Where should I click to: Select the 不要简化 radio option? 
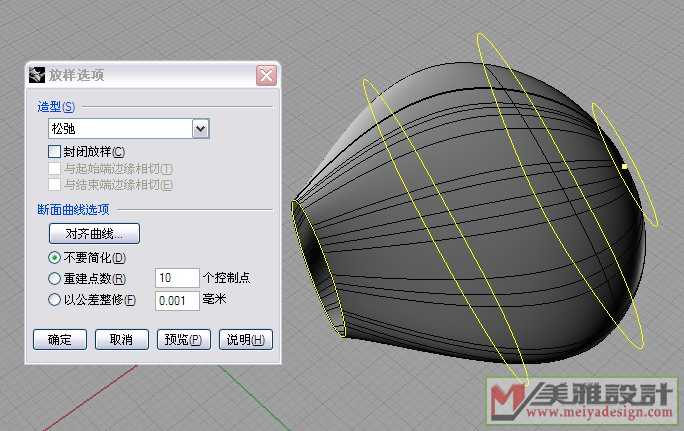point(55,258)
